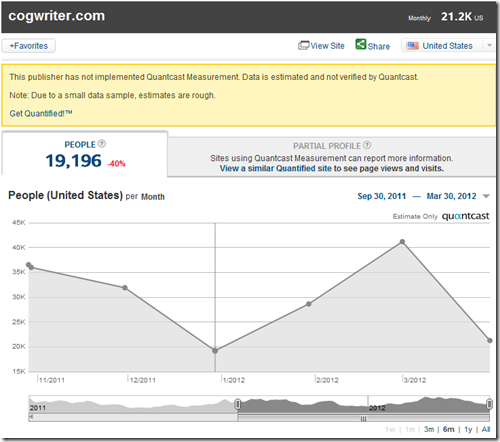Image resolution: width=500 pixels, height=442 pixels.
Task: Click the View Site monitor icon
Action: click(303, 45)
